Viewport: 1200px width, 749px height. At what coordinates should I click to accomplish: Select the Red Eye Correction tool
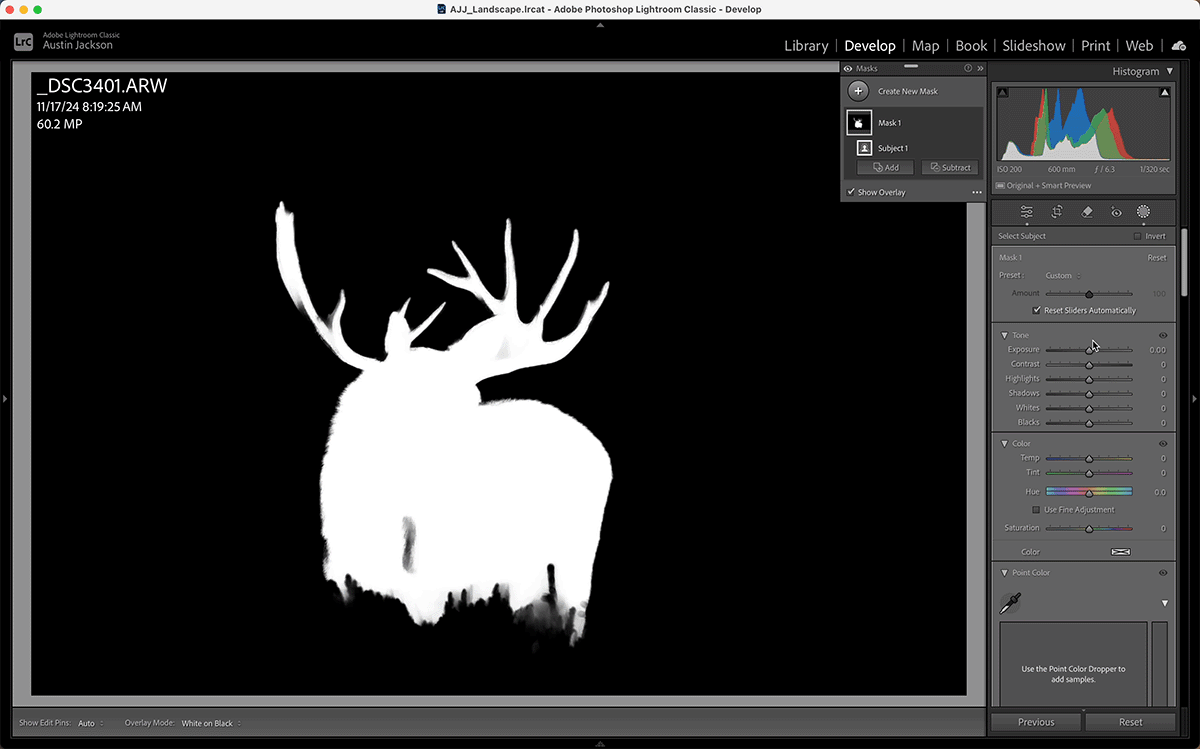[x=1116, y=212]
